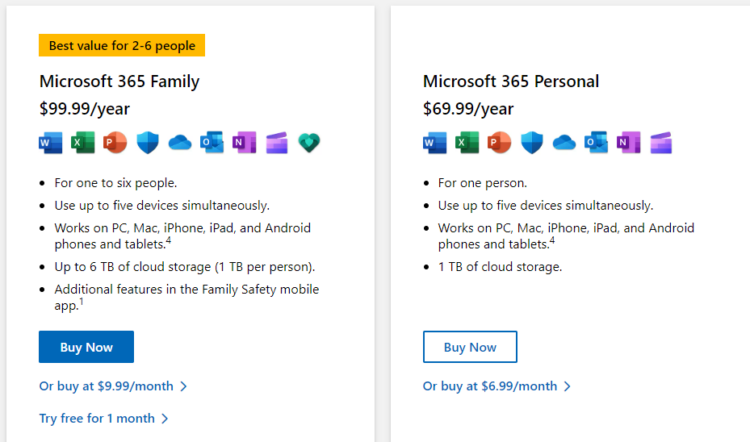The height and width of the screenshot is (442, 750).
Task: Click the Excel icon in the Family plan
Action: pyautogui.click(x=83, y=143)
